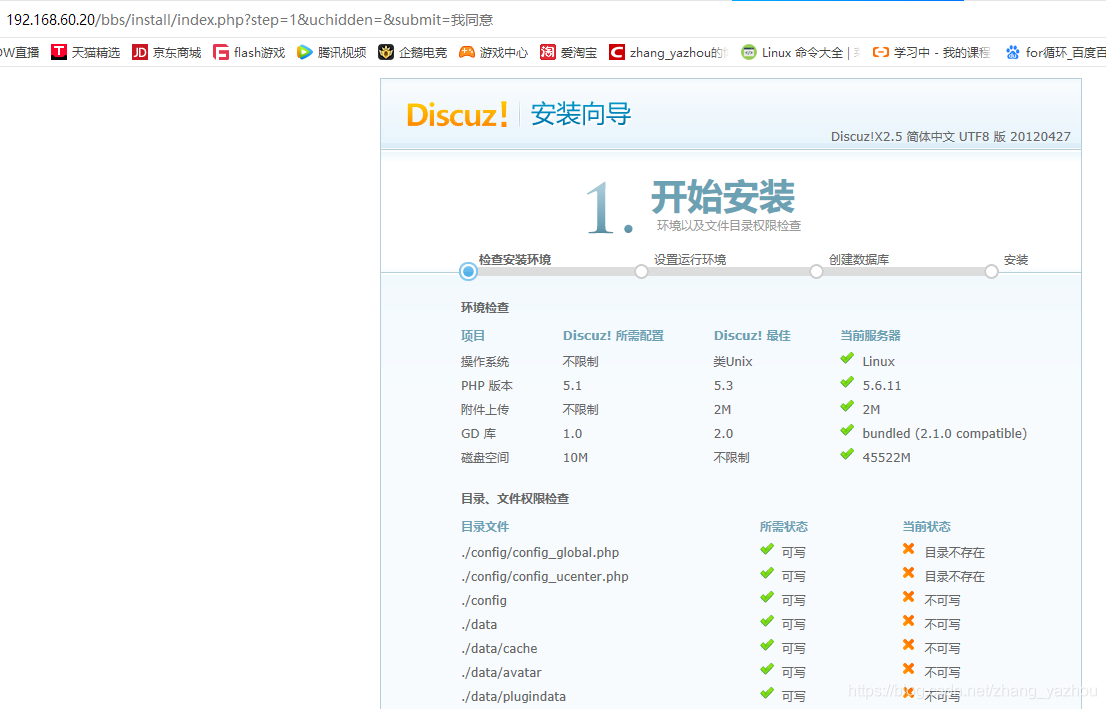Viewport: 1106px width, 709px height.
Task: Click the 磁盘空间 row label
Action: tap(485, 458)
